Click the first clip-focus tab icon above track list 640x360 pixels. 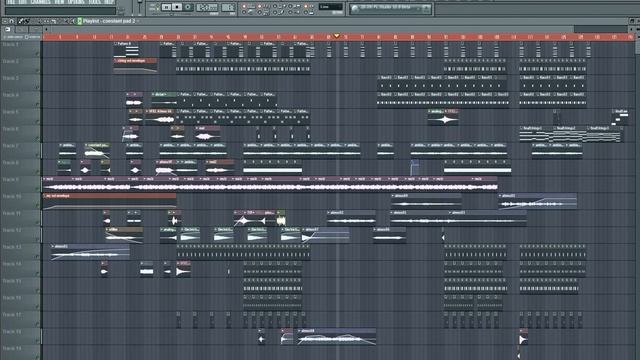coord(8,29)
